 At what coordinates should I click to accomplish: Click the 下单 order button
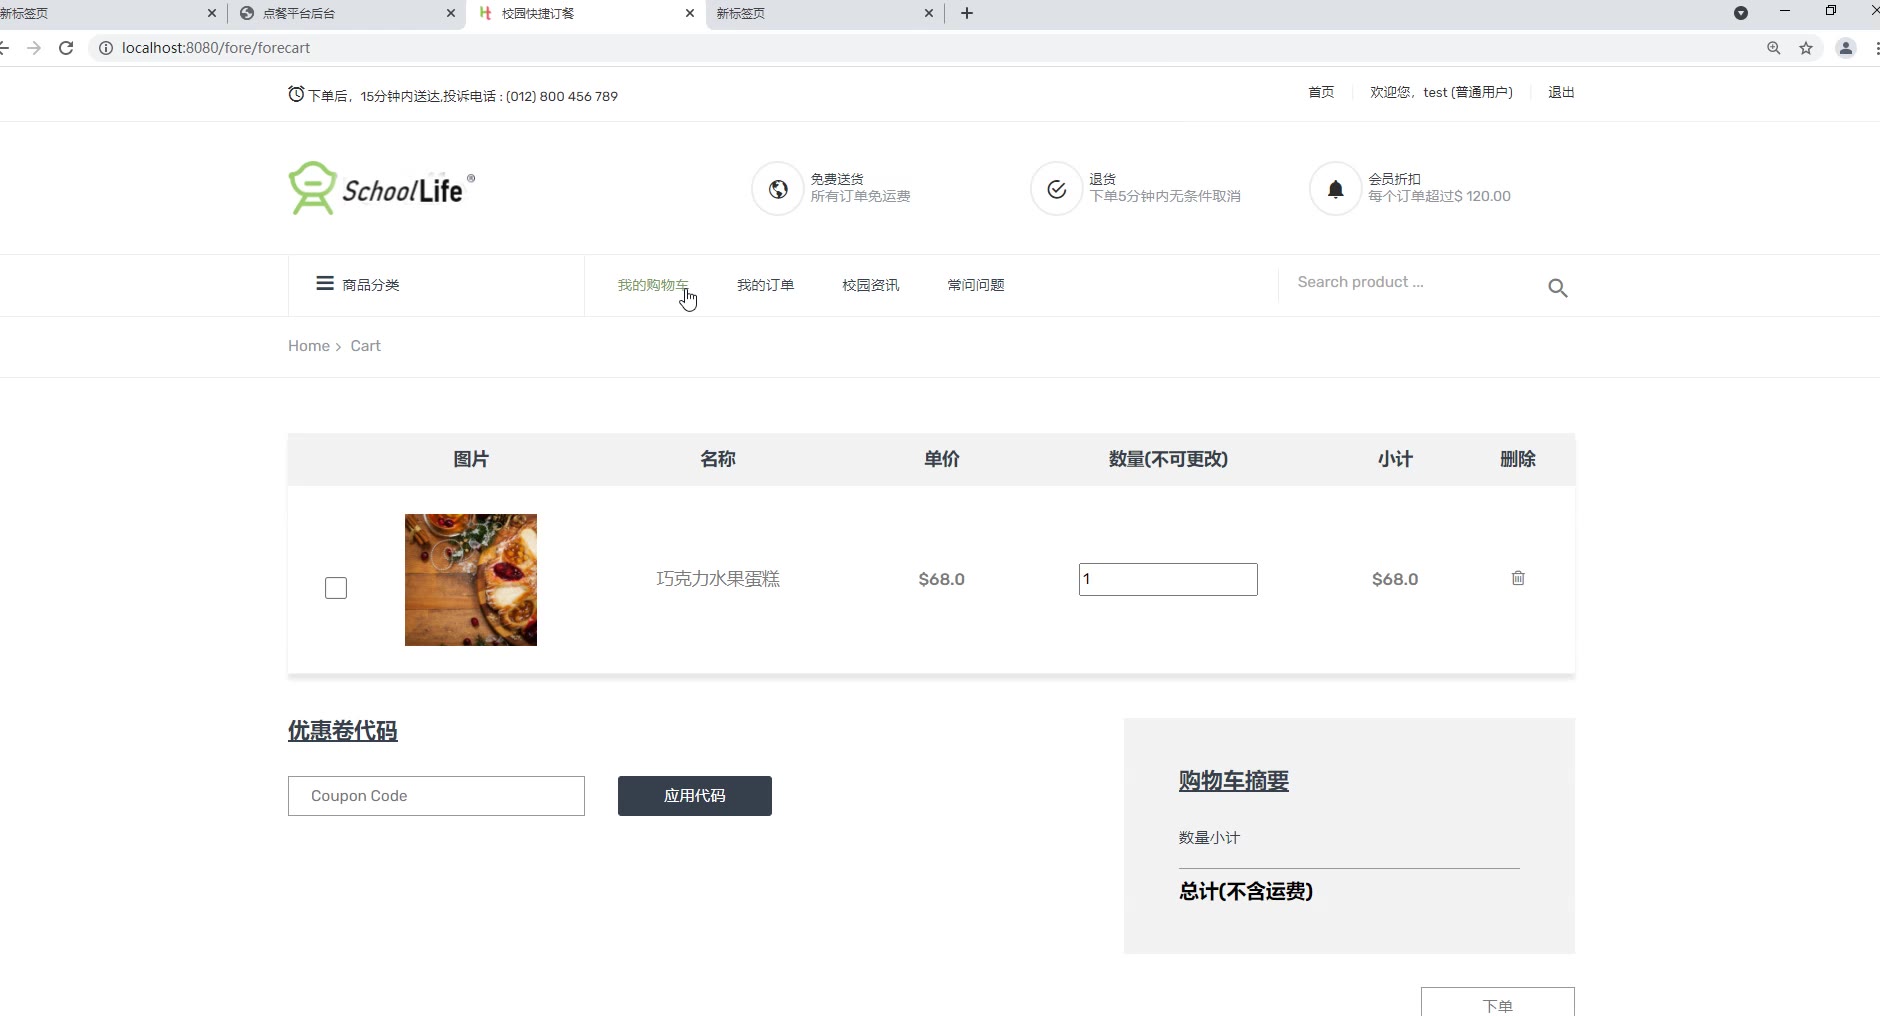tap(1498, 1002)
